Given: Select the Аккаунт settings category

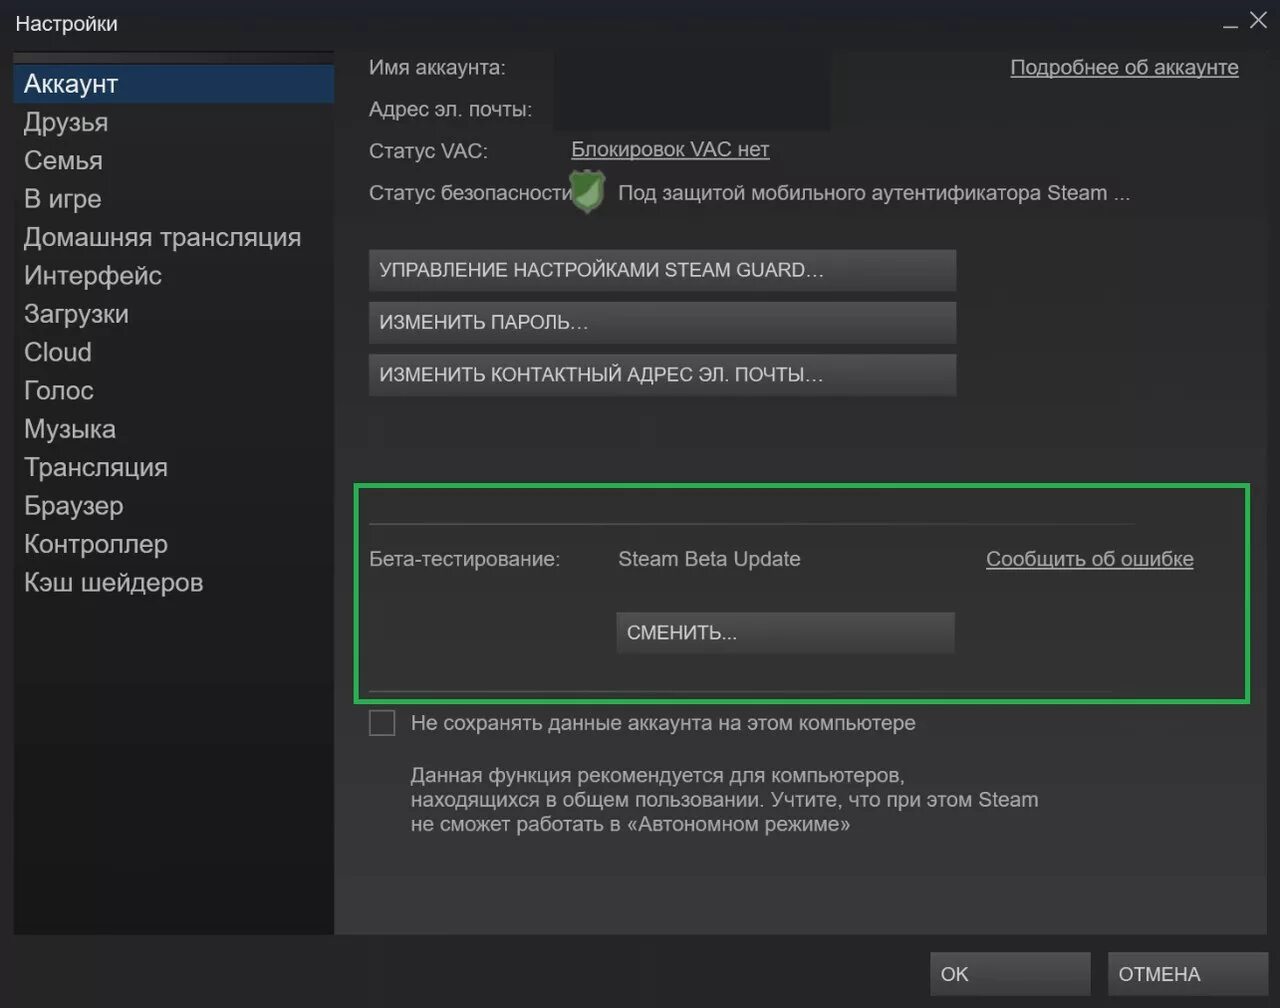Looking at the screenshot, I should point(173,84).
